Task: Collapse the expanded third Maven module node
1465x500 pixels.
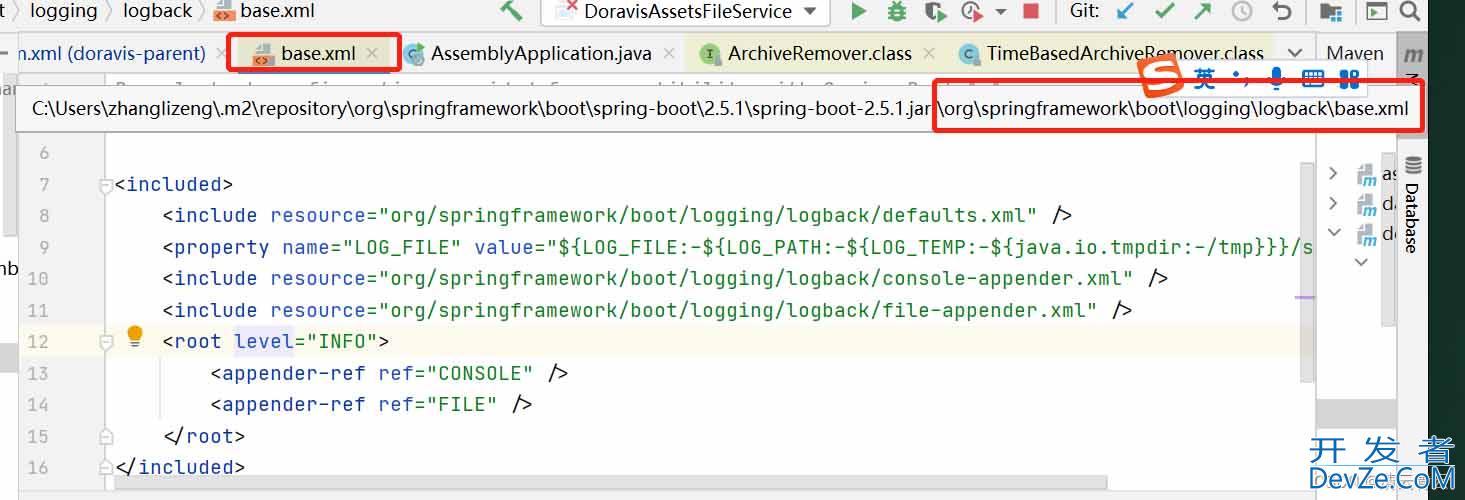Action: [1333, 232]
